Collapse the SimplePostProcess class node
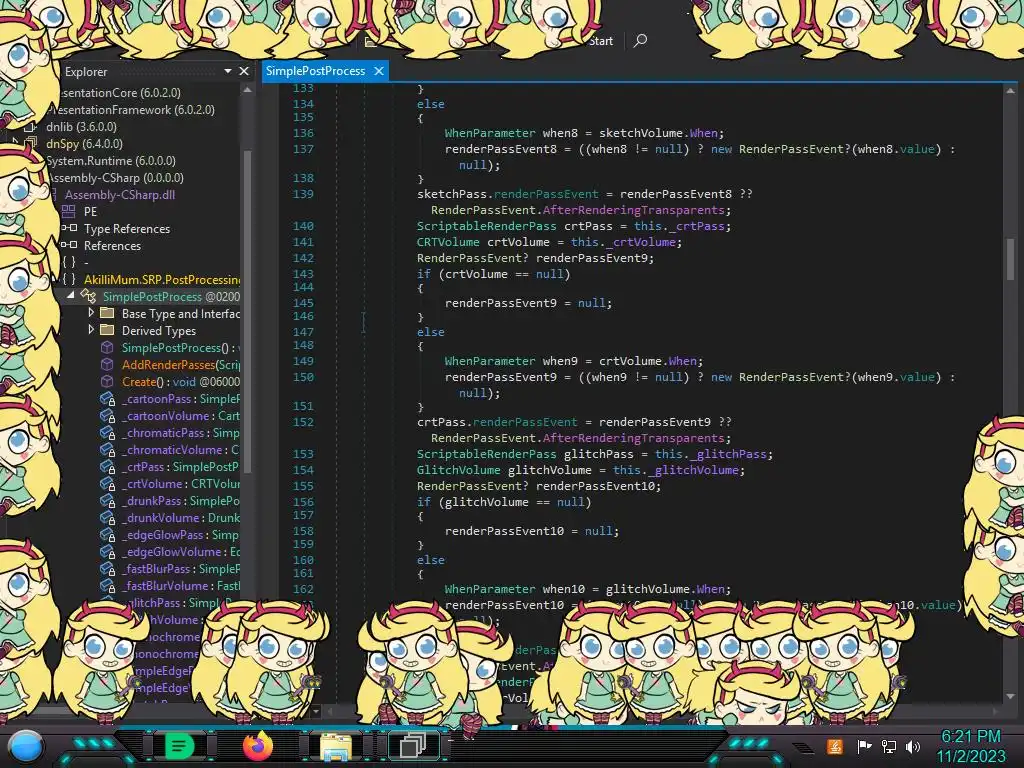The width and height of the screenshot is (1024, 768). pos(71,296)
